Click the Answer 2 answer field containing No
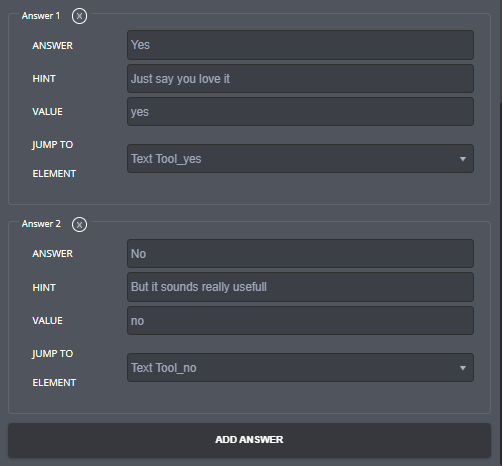This screenshot has height=466, width=502. pos(300,254)
